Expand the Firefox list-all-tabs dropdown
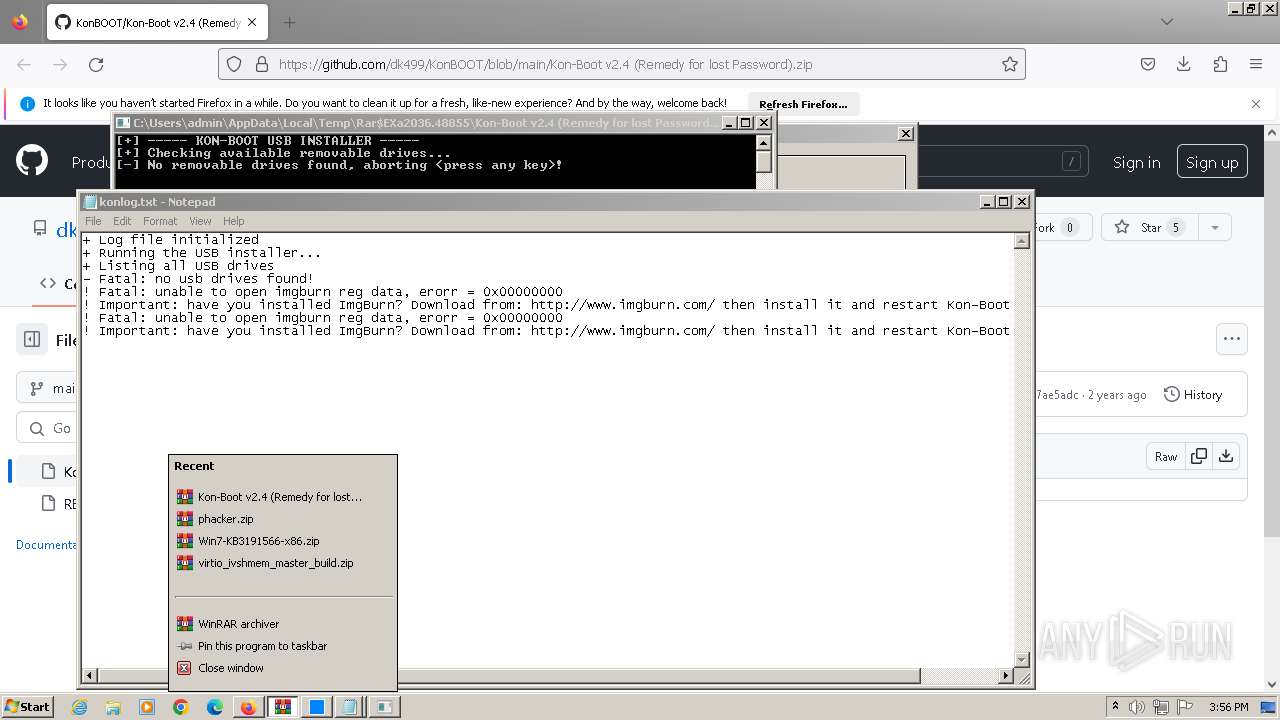Viewport: 1280px width, 720px height. click(1167, 22)
